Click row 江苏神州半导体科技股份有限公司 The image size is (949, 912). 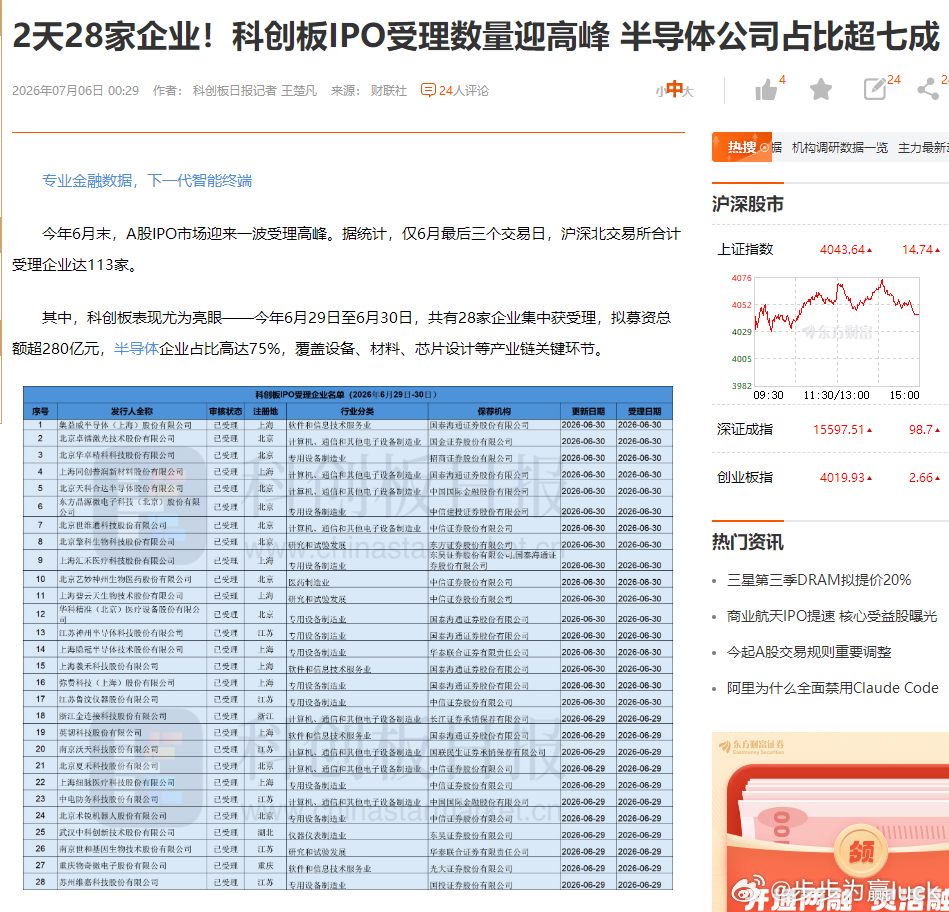tap(347, 633)
